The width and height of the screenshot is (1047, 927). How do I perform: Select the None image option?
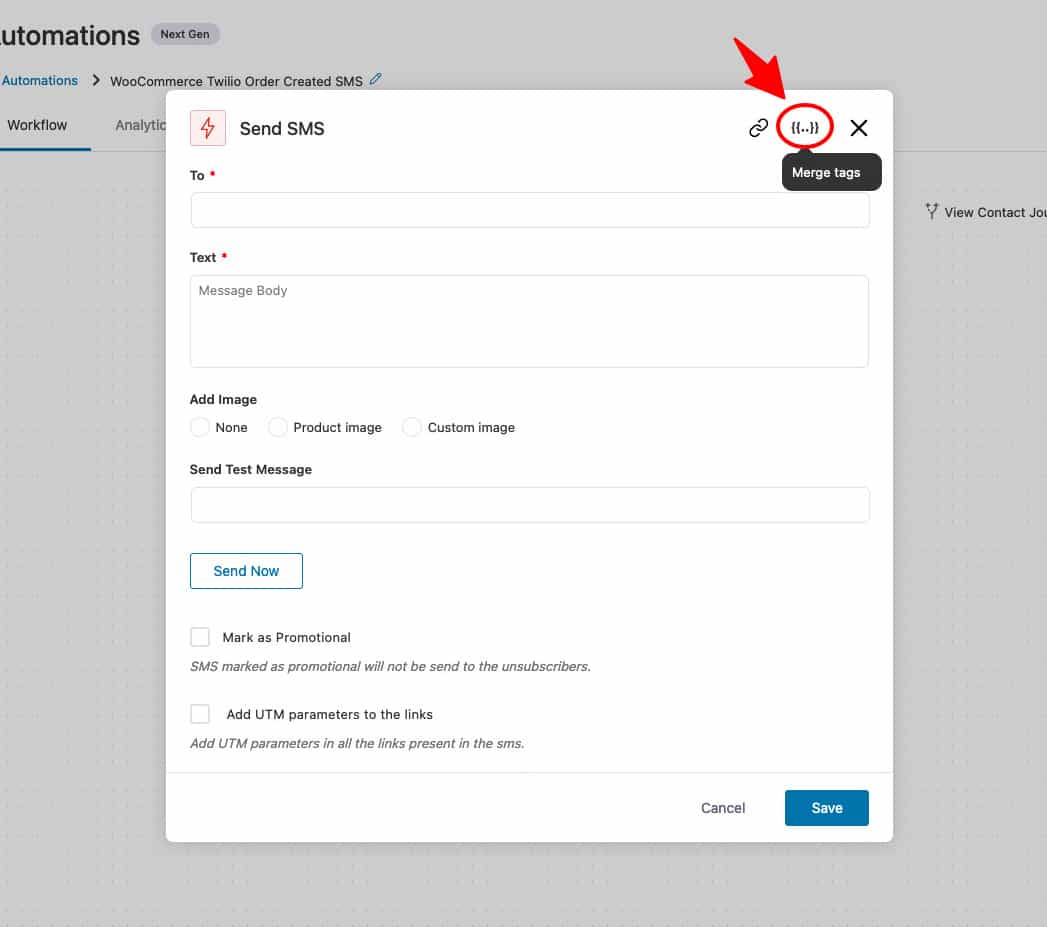coord(200,427)
